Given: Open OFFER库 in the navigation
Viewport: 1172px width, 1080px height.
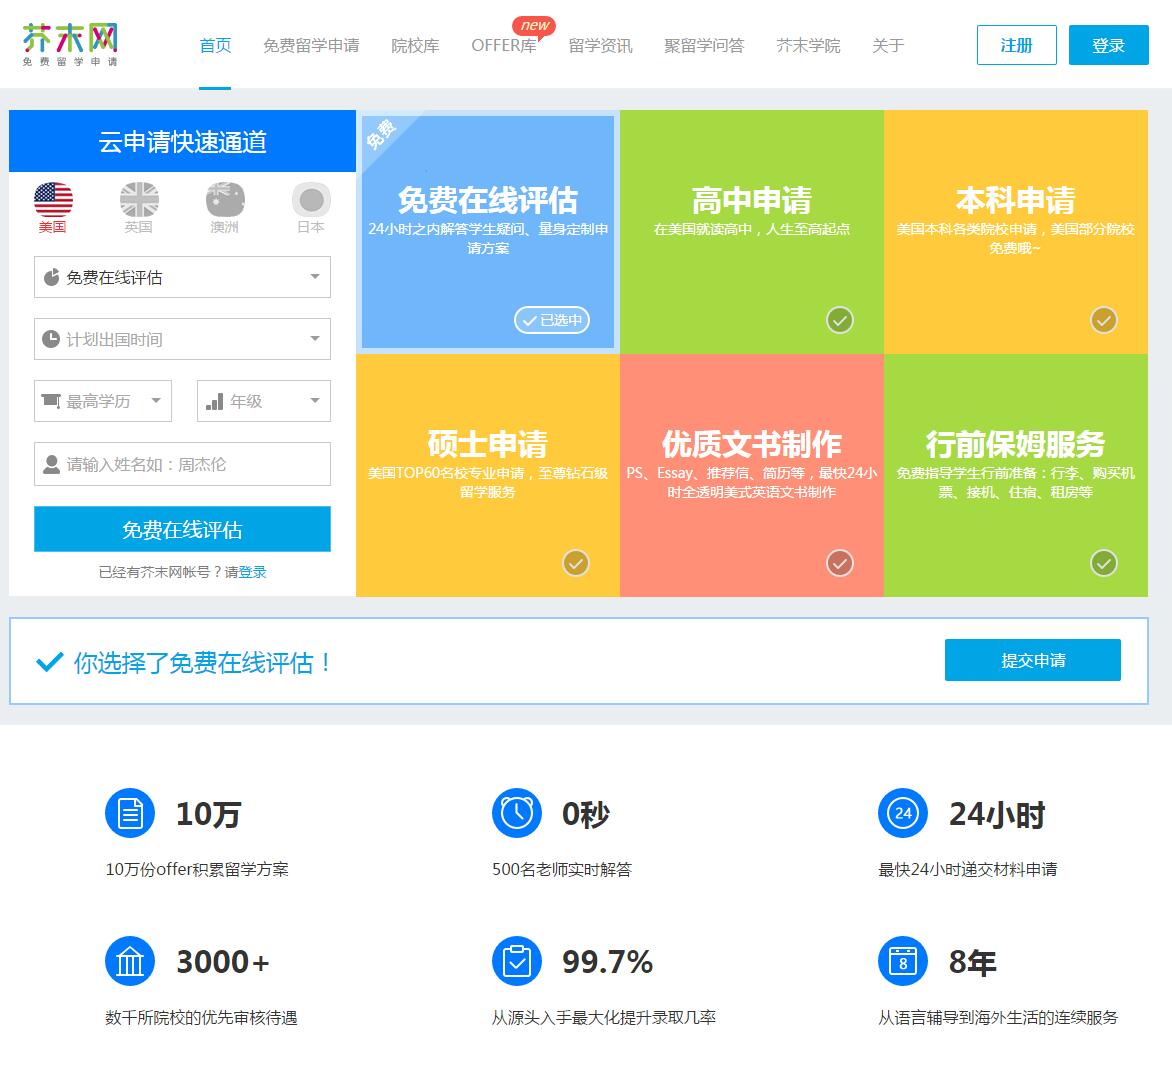Looking at the screenshot, I should pos(504,46).
